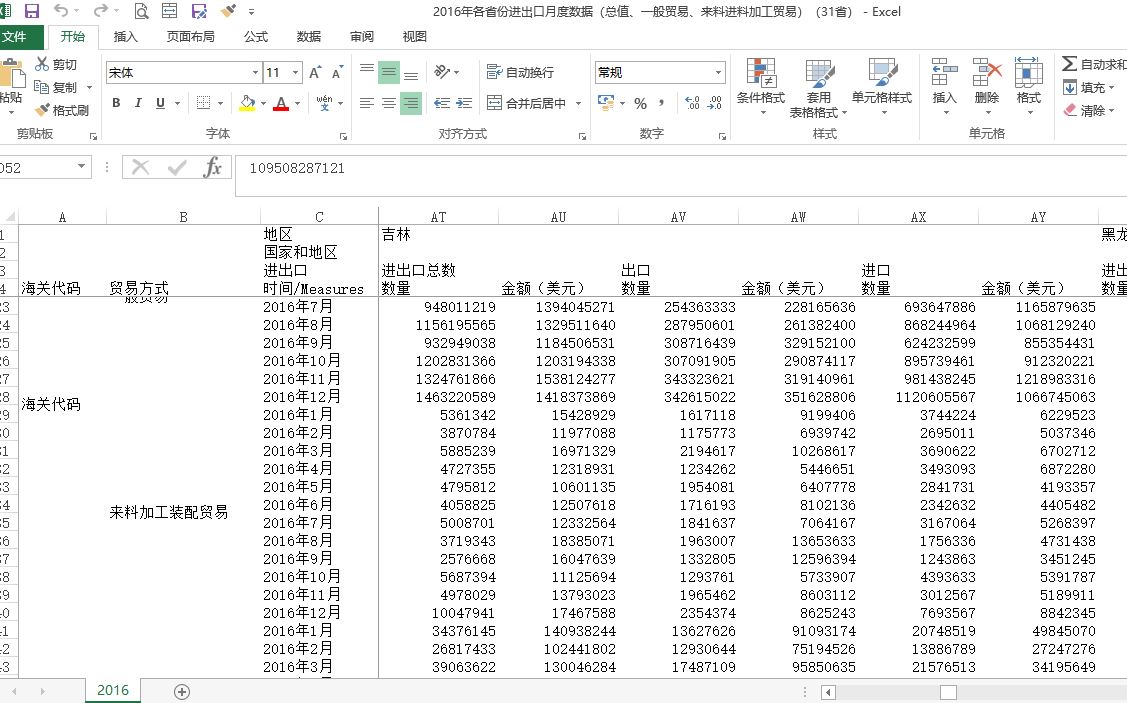Click Merge and Center (合并后居中)
The width and height of the screenshot is (1127, 703).
coord(527,103)
